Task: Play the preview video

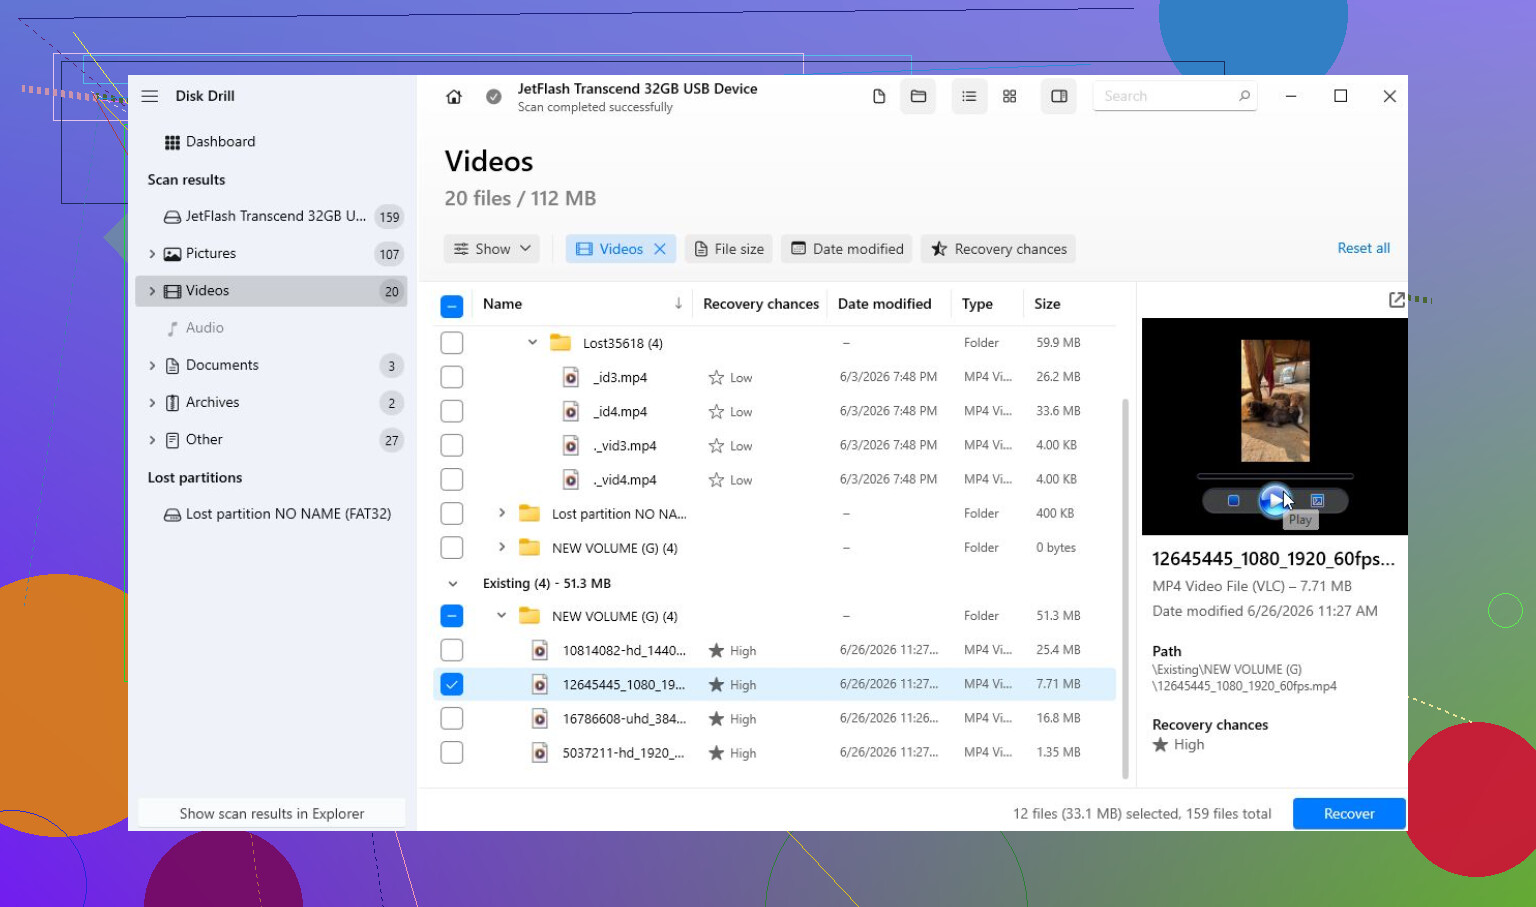Action: pos(1275,500)
